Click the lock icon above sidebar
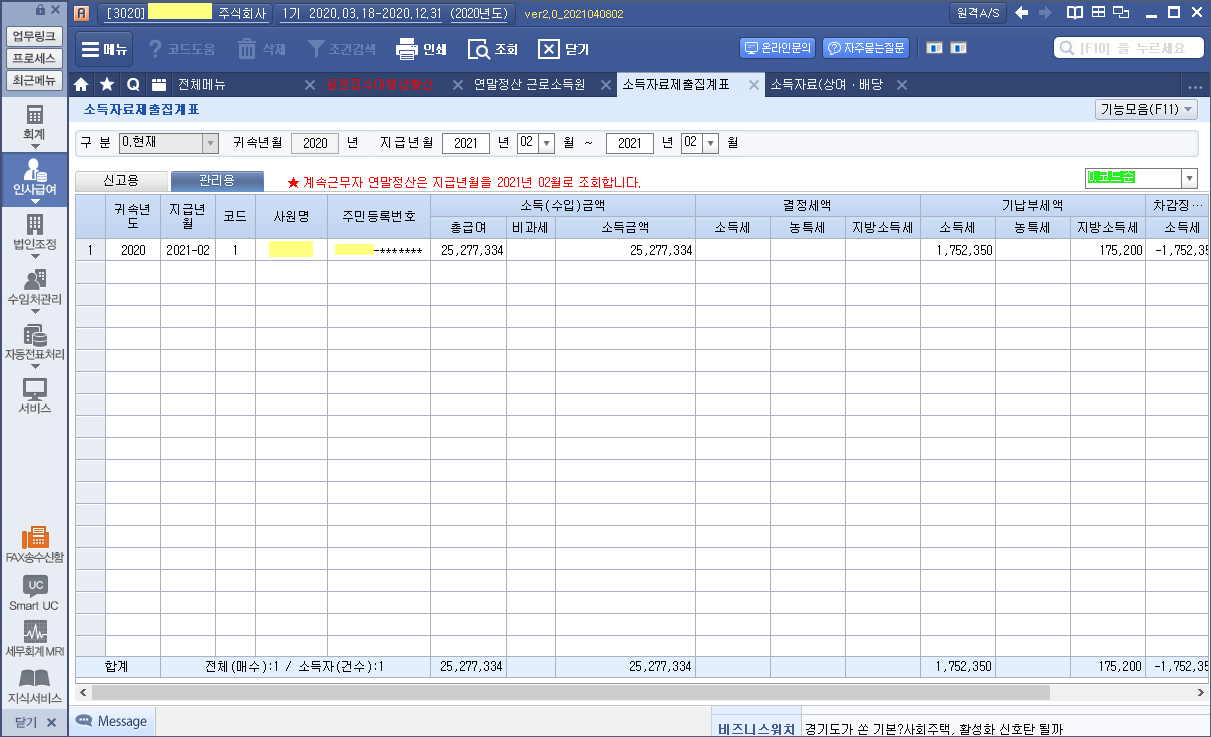This screenshot has width=1211, height=737. (39, 10)
